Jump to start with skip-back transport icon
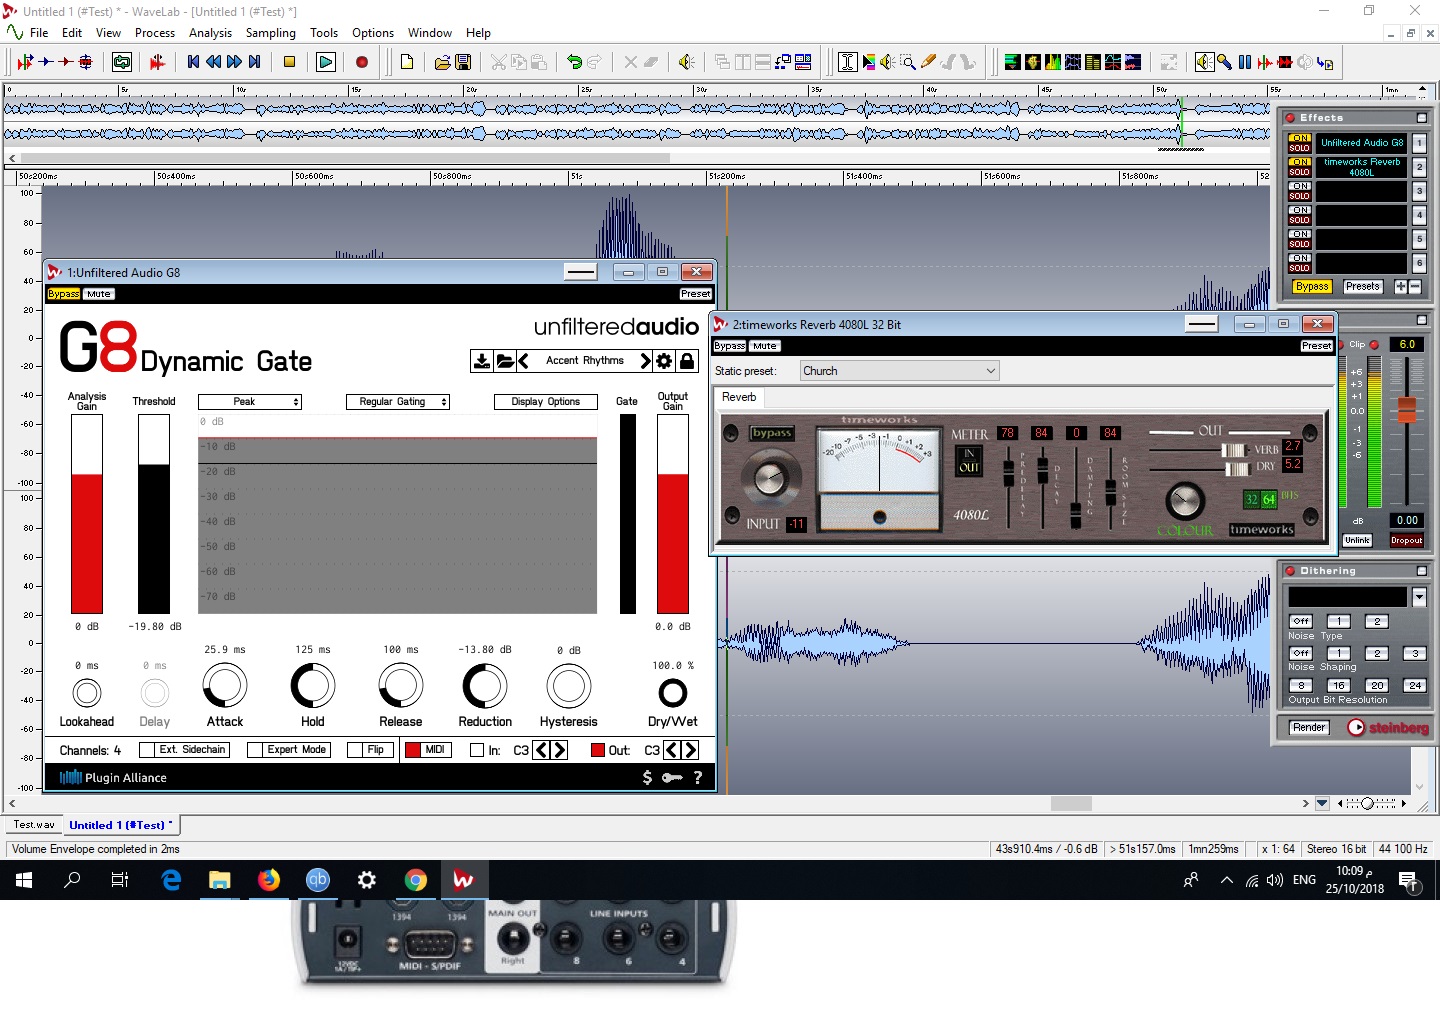 [x=194, y=62]
